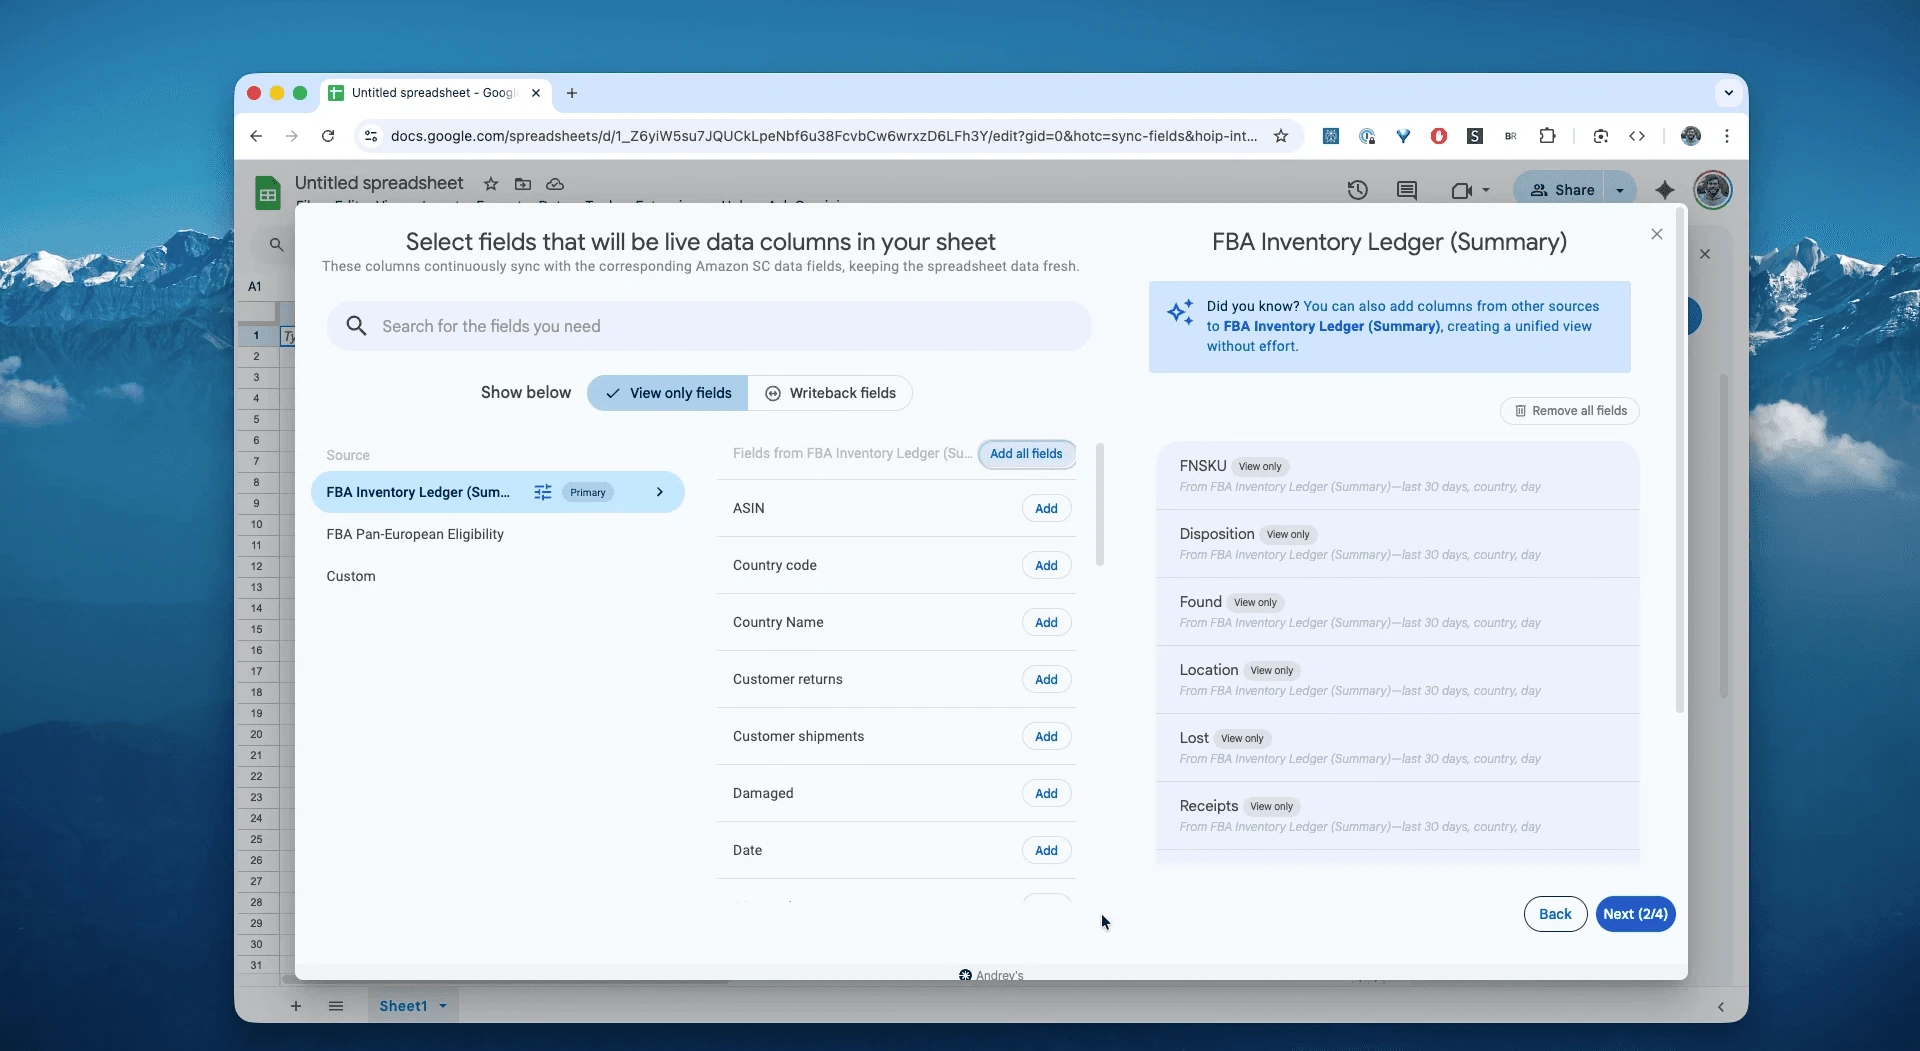Click Remove all fields button
This screenshot has width=1920, height=1051.
[x=1570, y=411]
